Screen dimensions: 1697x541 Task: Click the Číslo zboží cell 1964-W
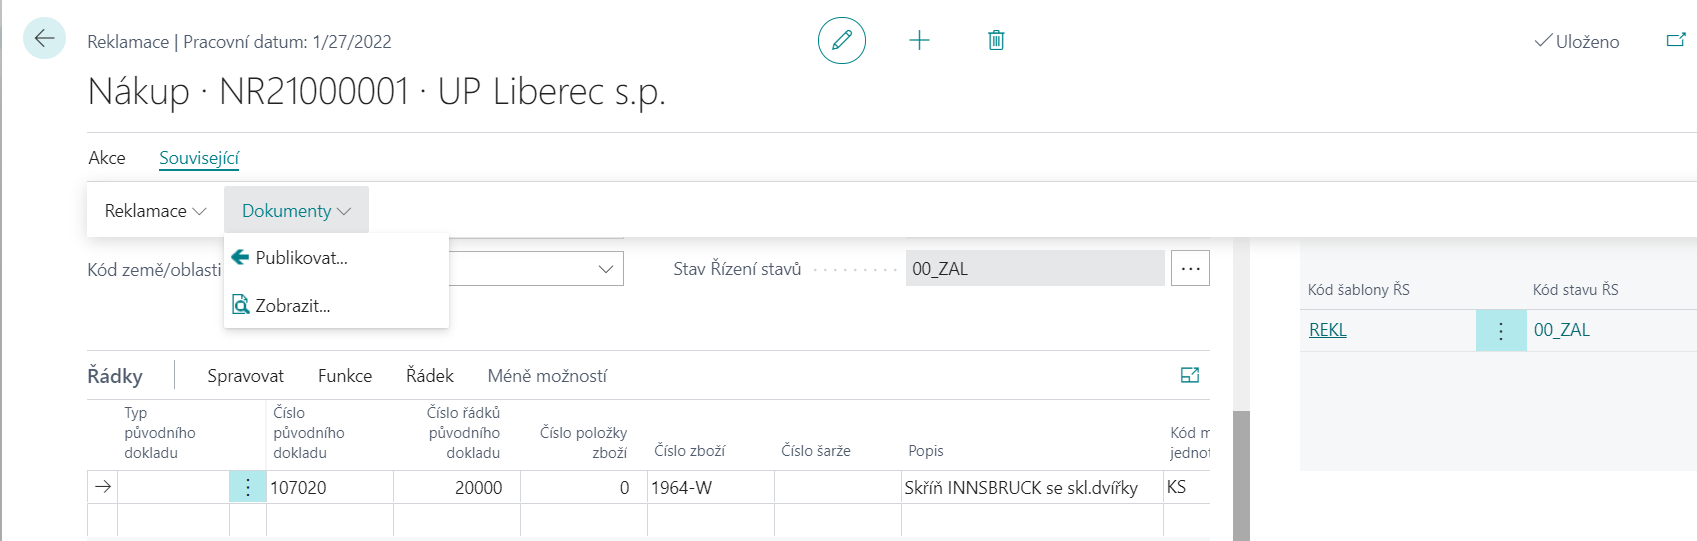(x=709, y=488)
